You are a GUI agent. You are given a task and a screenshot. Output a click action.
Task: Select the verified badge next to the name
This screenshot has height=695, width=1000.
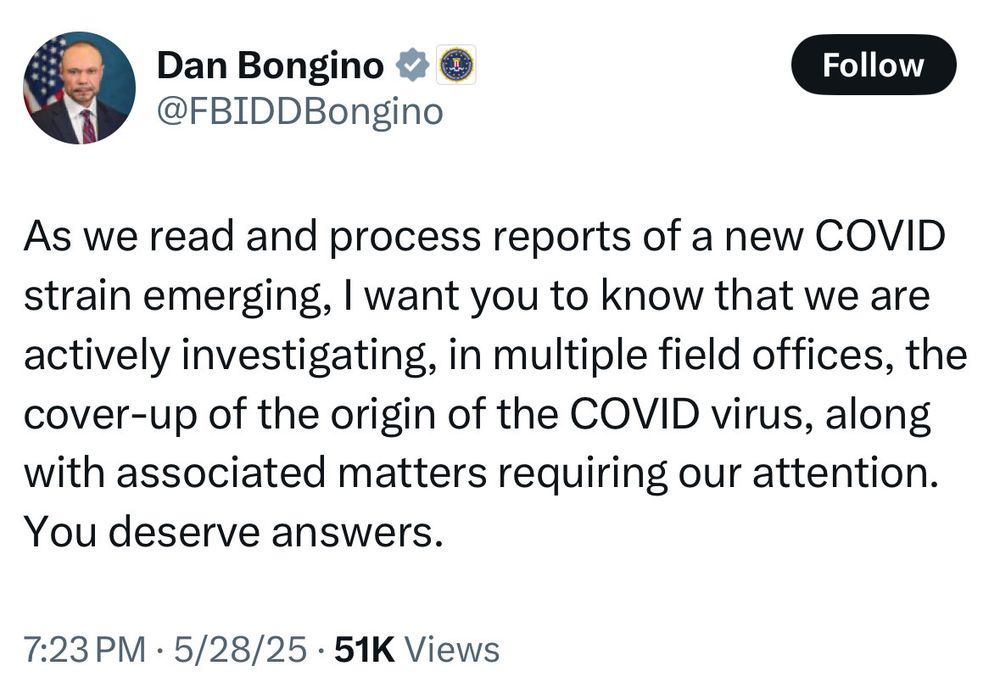click(411, 64)
